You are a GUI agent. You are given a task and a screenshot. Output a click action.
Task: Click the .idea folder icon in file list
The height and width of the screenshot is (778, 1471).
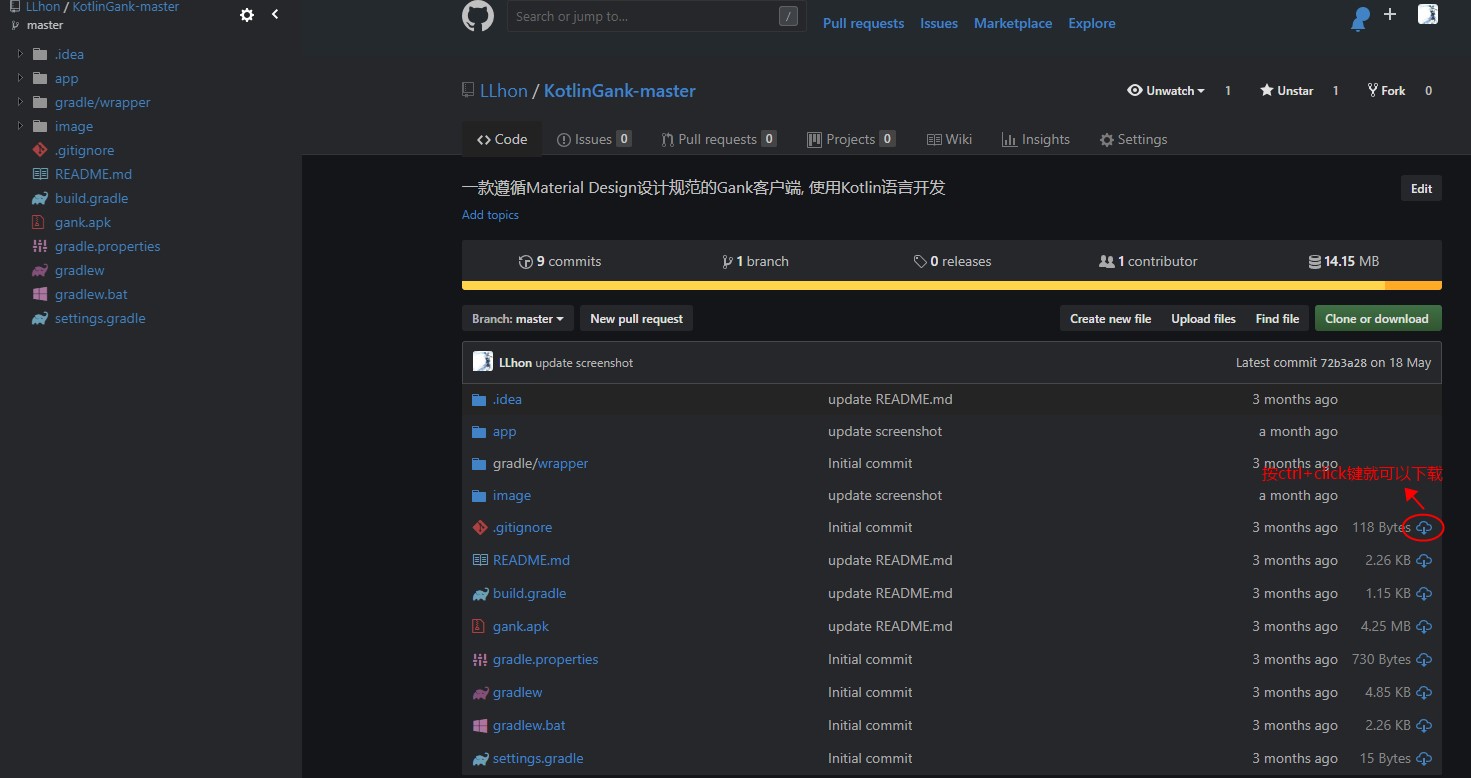[479, 399]
